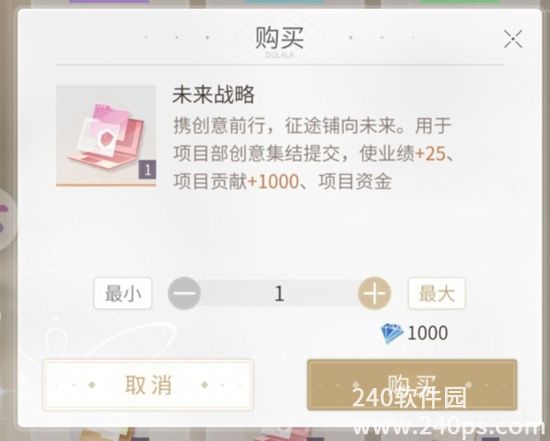The image size is (550, 441).
Task: Click the orange +1000 contribution value
Action: pos(273,182)
